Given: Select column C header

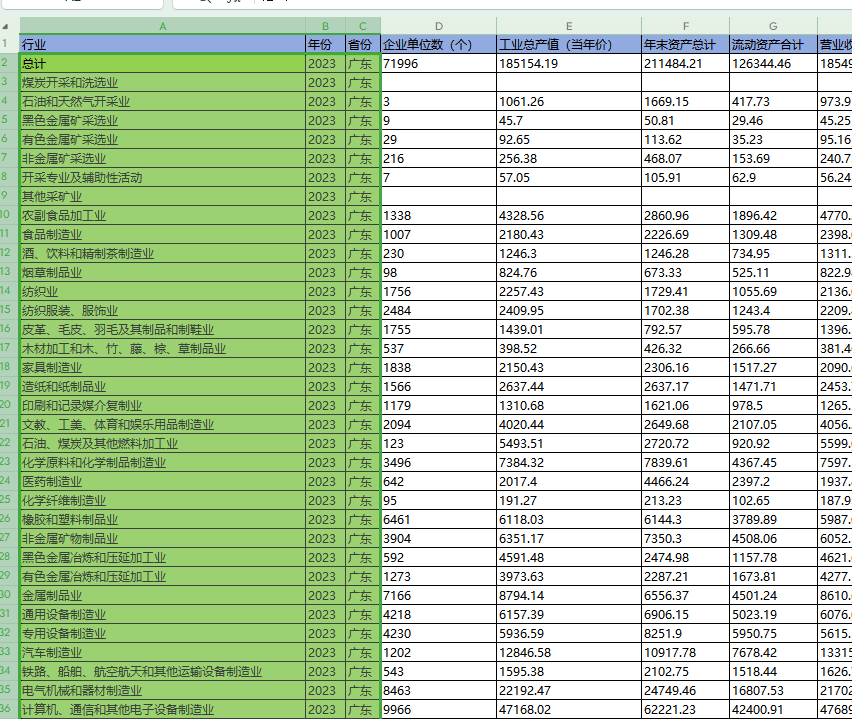Looking at the screenshot, I should (363, 26).
